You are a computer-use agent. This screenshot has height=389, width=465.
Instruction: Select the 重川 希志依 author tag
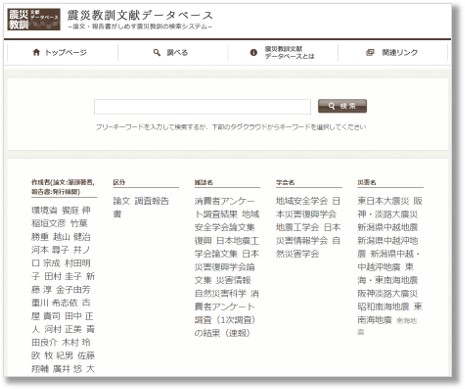coord(55,303)
